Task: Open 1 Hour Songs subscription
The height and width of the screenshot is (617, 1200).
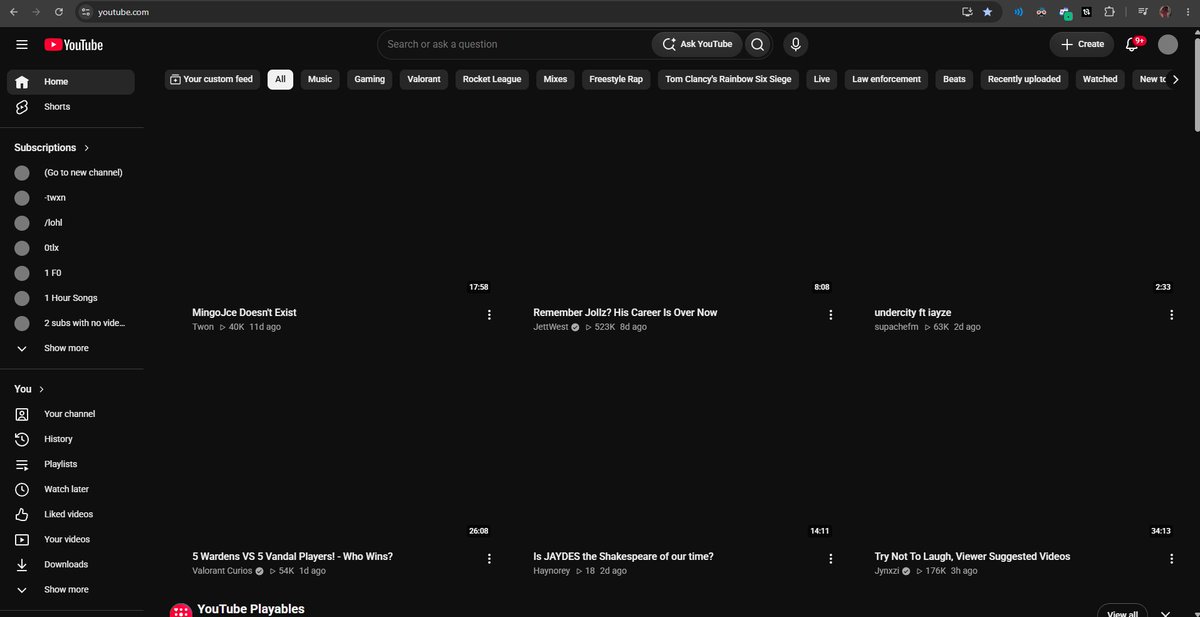Action: (x=70, y=298)
